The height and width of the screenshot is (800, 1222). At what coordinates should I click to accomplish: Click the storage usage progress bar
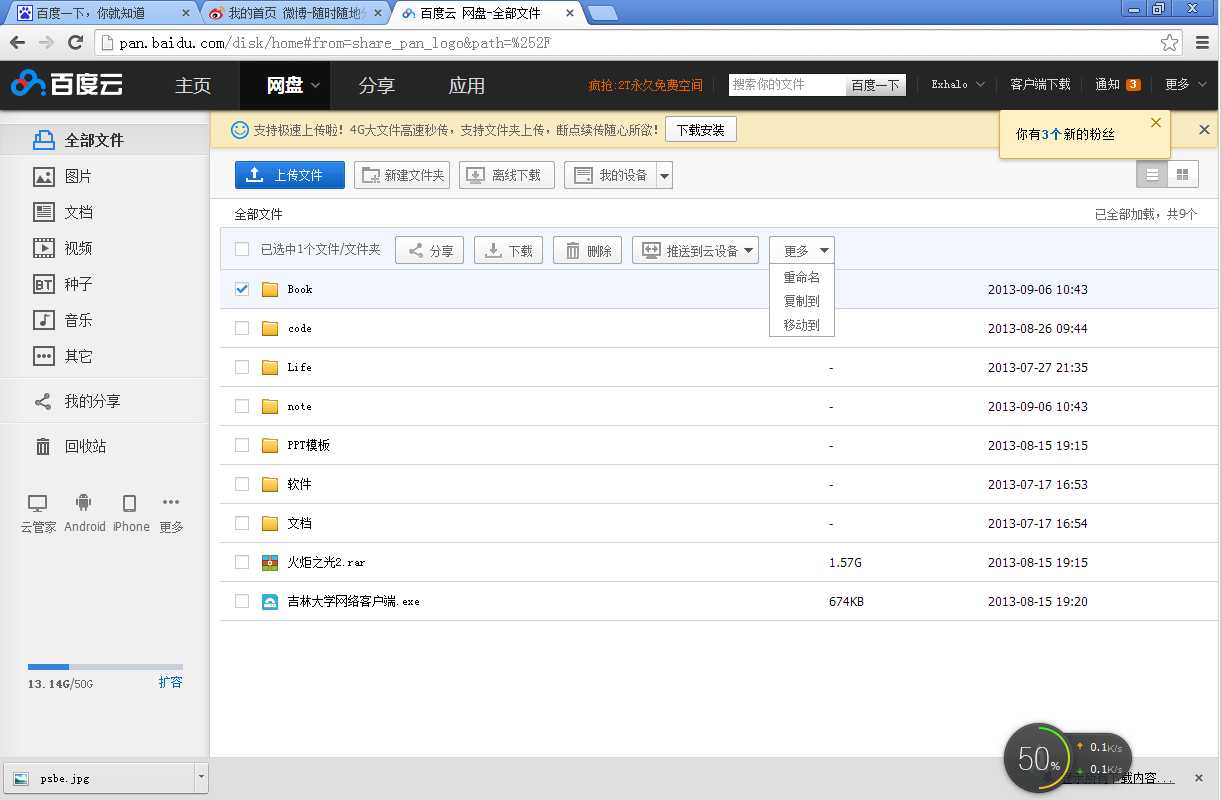point(105,666)
